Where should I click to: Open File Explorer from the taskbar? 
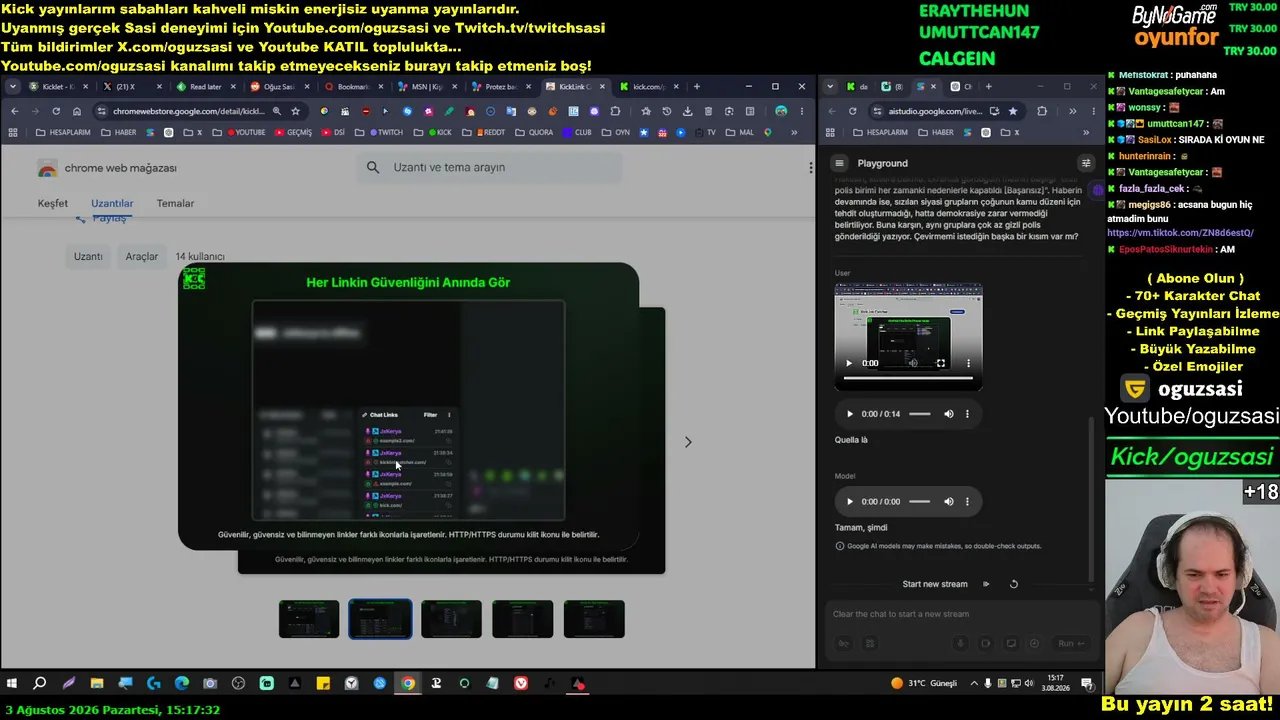pyautogui.click(x=97, y=684)
